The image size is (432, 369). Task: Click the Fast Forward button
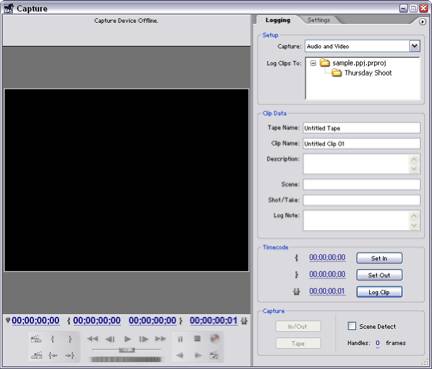[160, 339]
